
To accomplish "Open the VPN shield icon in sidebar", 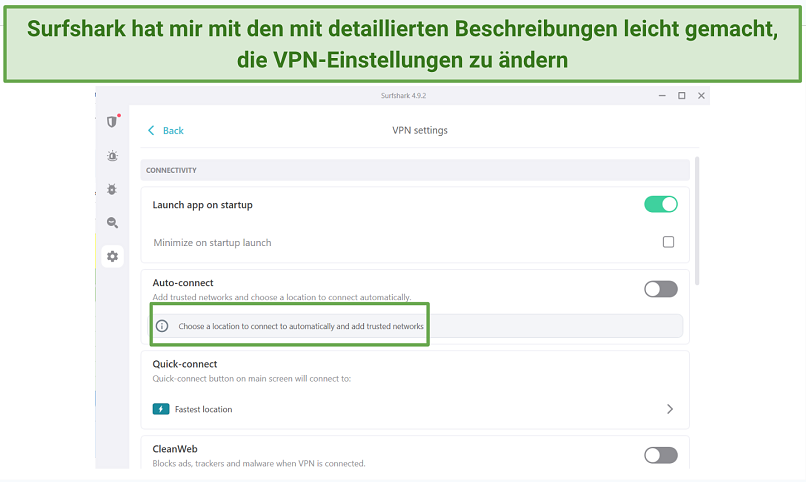I will coord(112,122).
